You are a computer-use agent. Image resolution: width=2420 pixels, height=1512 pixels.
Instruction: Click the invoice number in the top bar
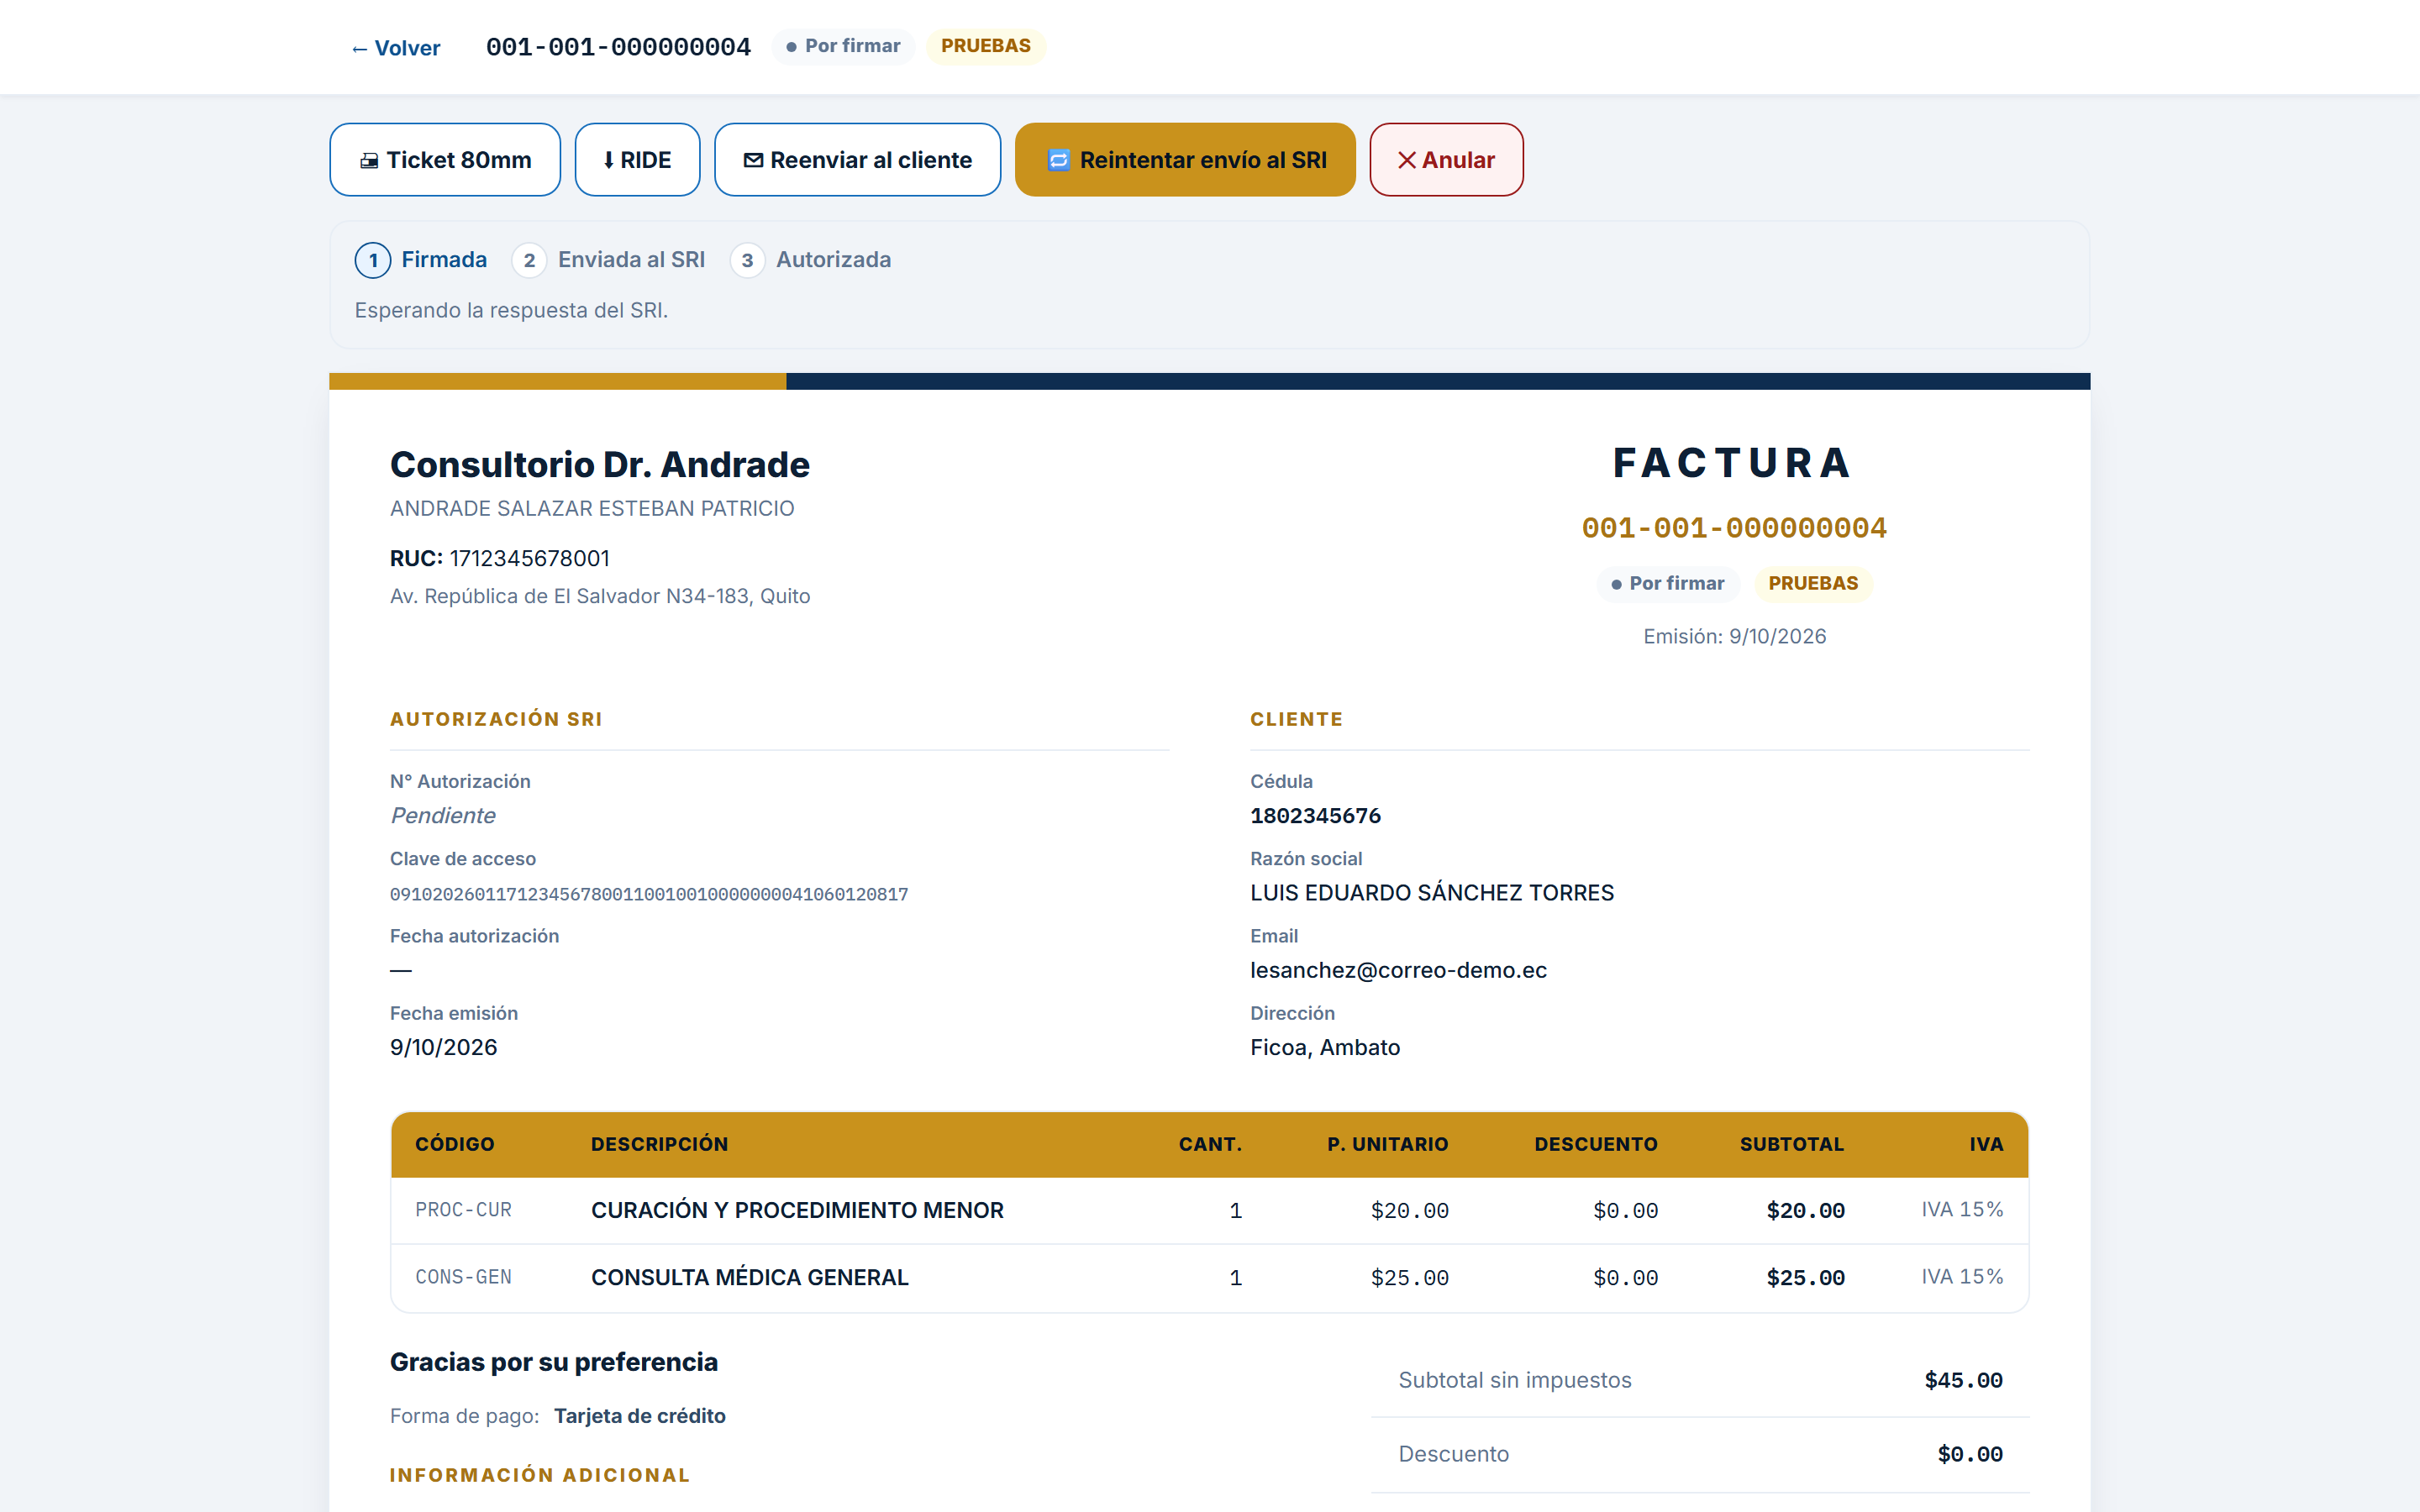tap(618, 47)
